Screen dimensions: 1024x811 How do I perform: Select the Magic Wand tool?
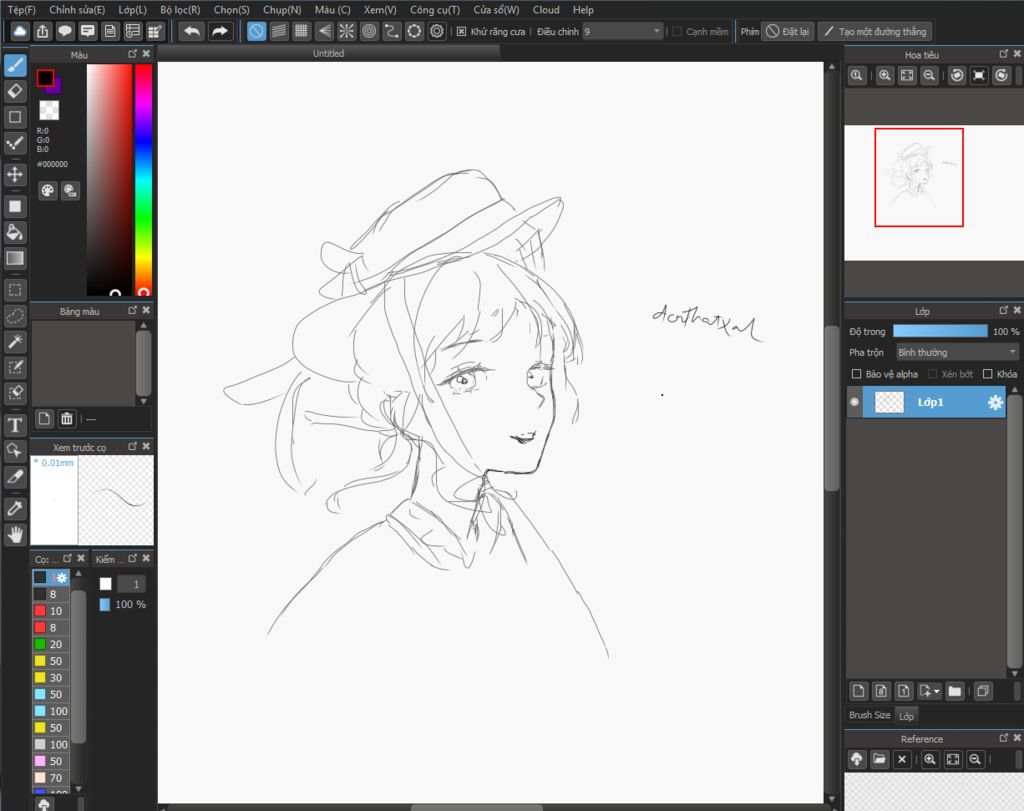click(x=15, y=341)
